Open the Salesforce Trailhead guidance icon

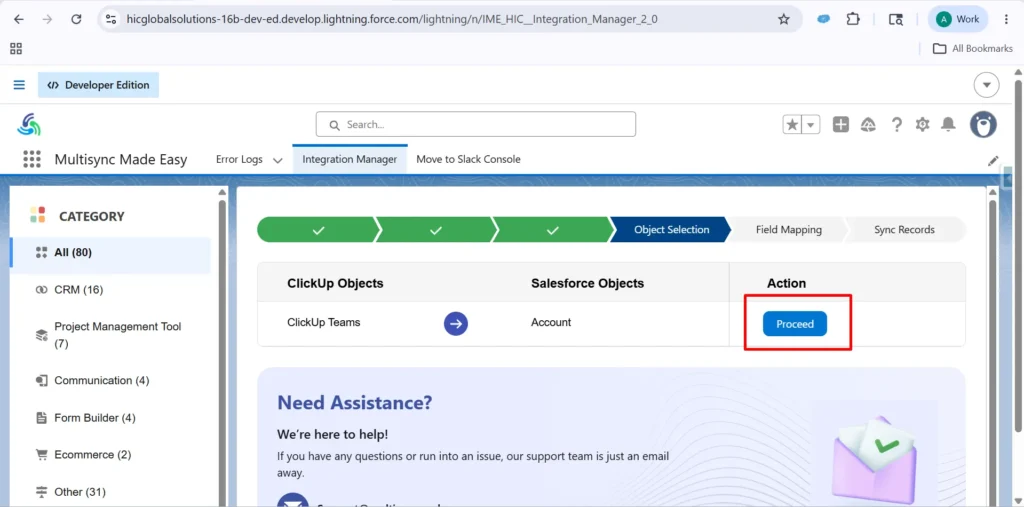pyautogui.click(x=869, y=124)
